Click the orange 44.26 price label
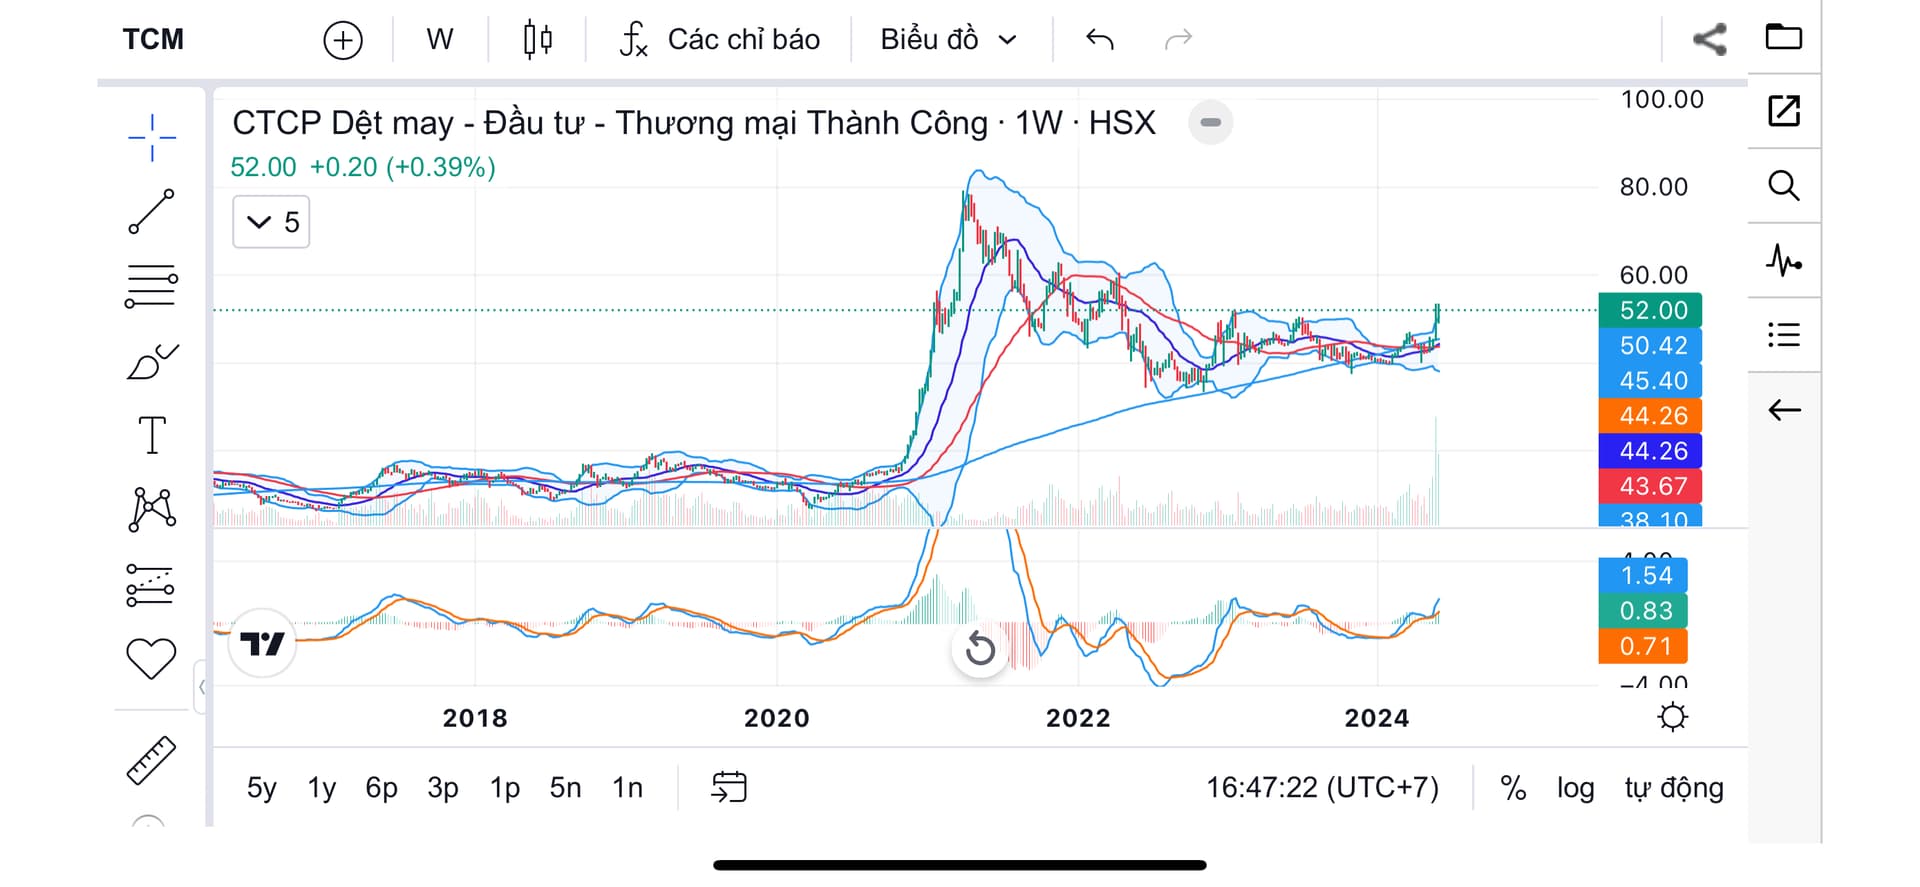 (1650, 415)
